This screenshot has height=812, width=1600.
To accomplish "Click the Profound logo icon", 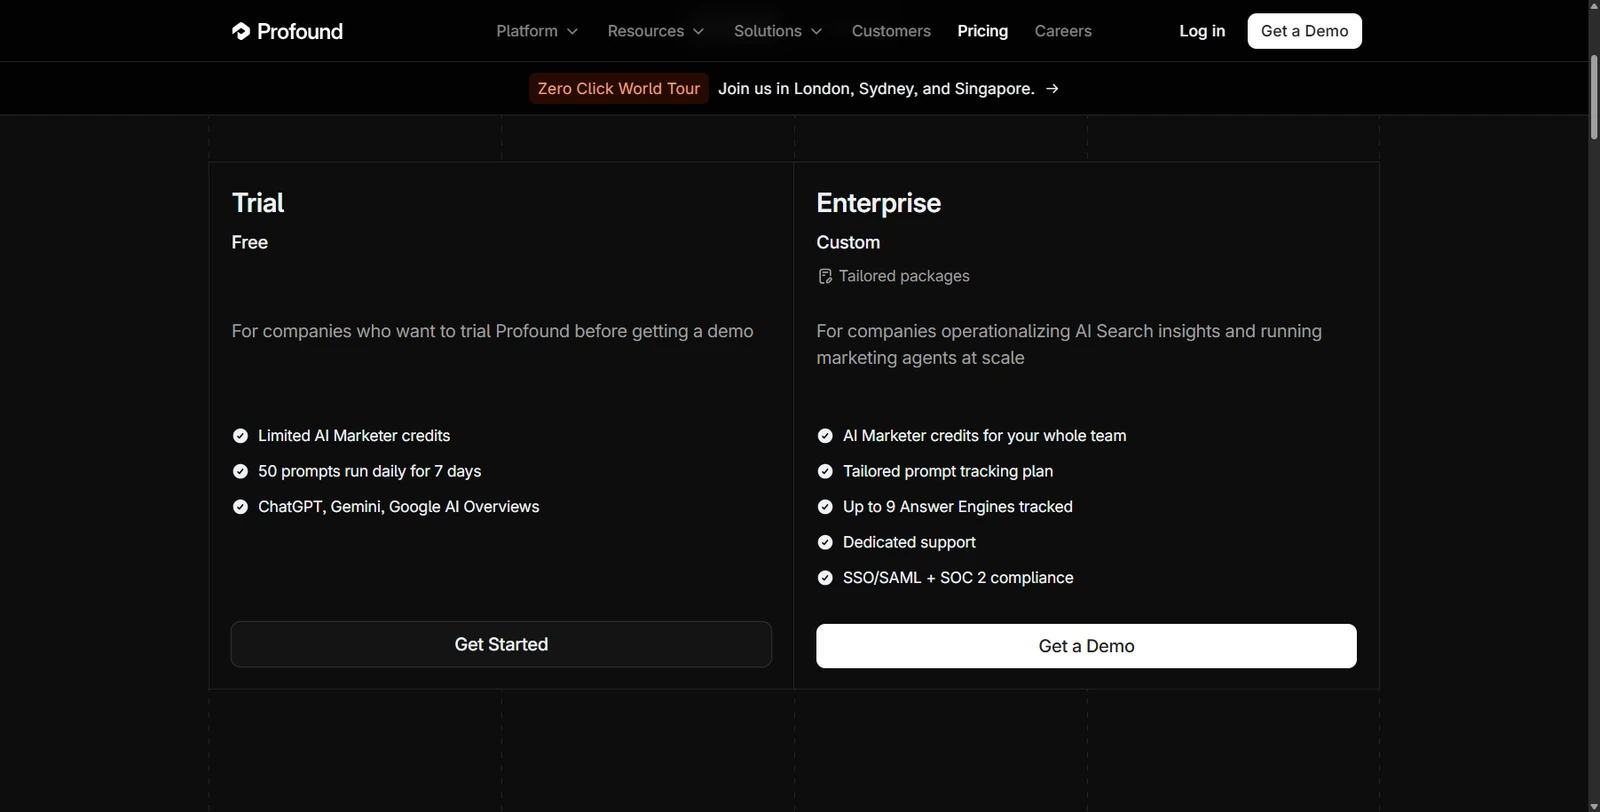I will (241, 31).
